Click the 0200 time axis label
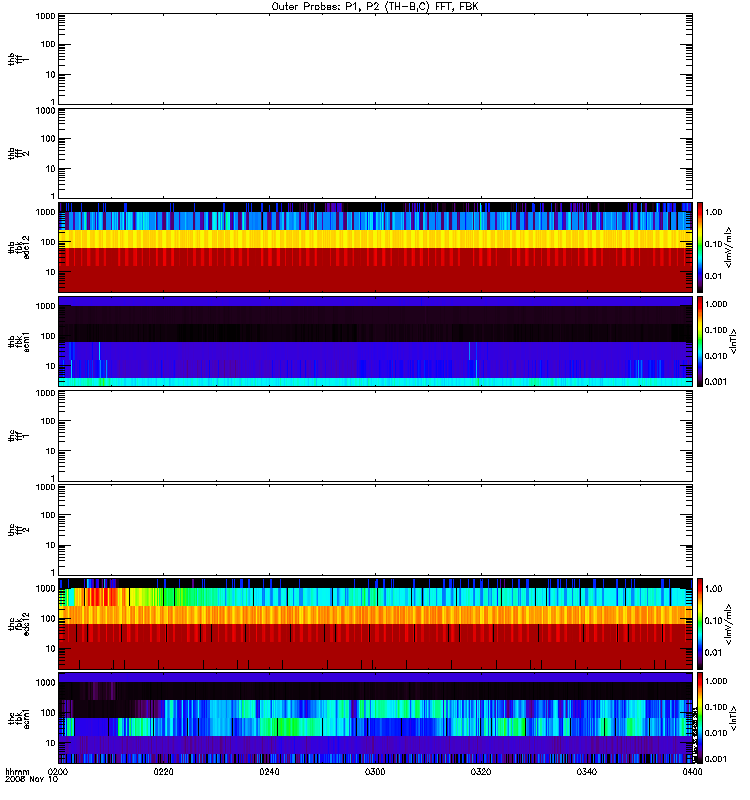The image size is (750, 800). tap(58, 772)
